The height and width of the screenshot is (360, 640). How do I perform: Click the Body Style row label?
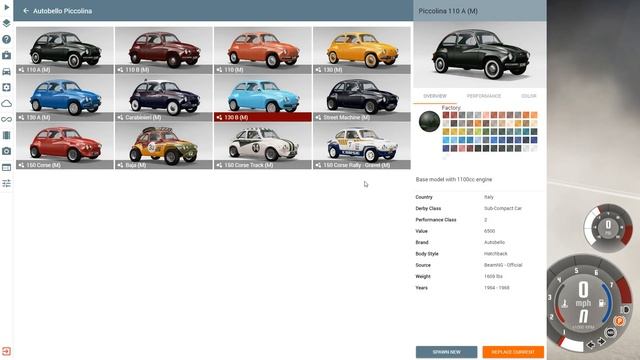tap(427, 254)
